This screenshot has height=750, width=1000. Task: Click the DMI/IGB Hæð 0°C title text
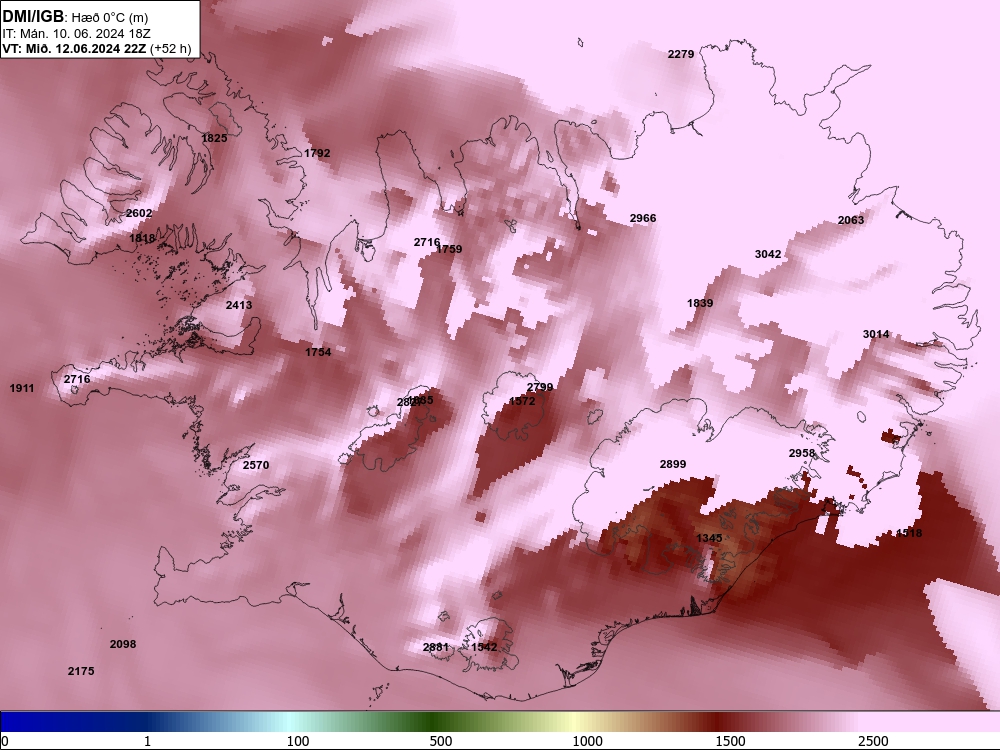(x=75, y=17)
